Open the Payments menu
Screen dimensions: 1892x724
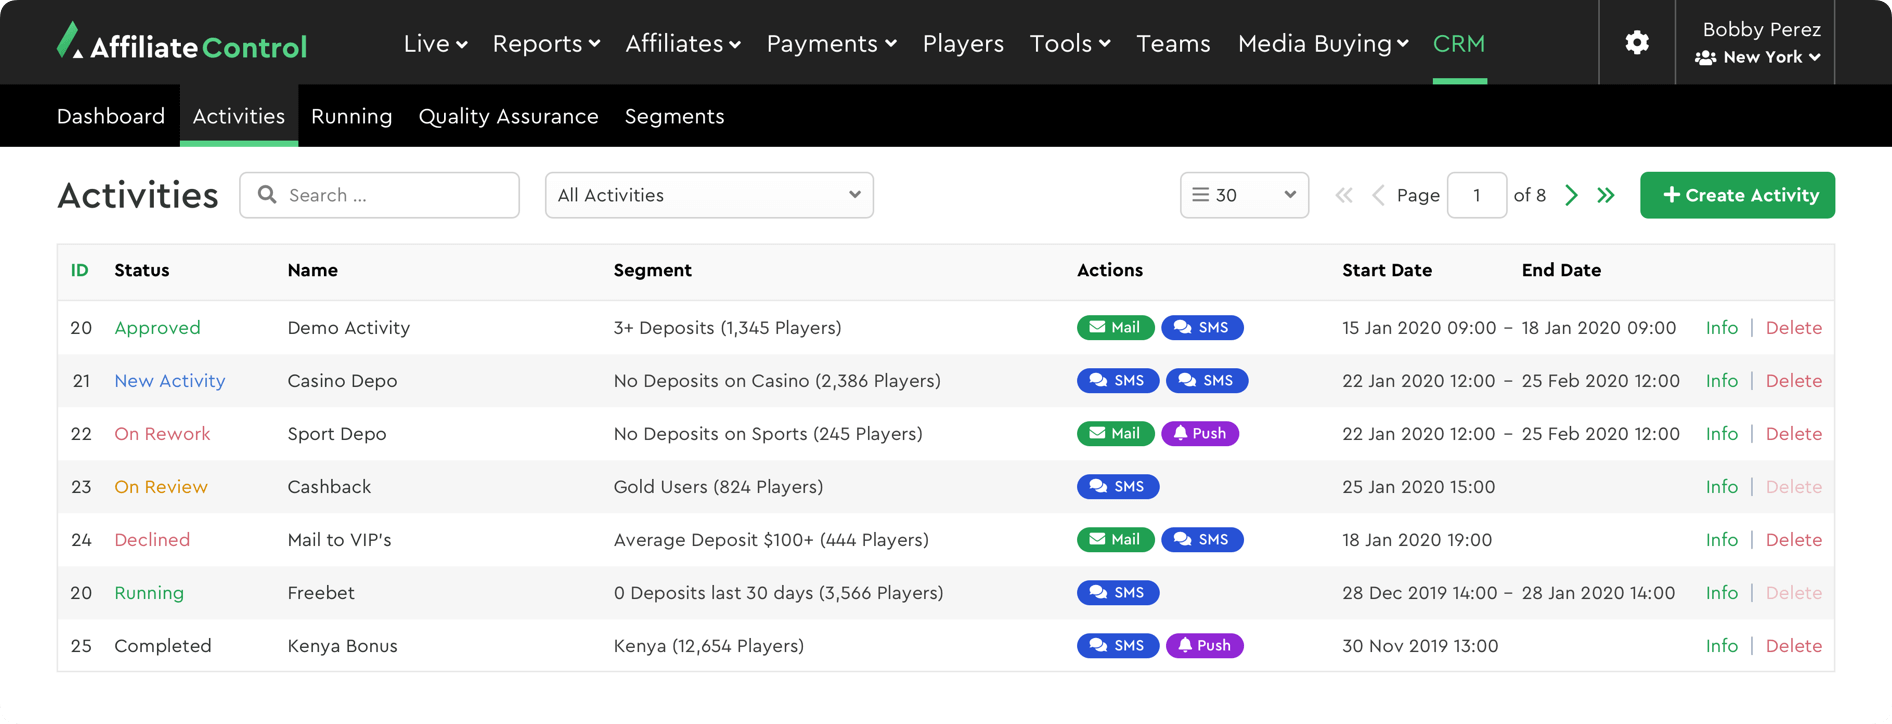[x=831, y=43]
